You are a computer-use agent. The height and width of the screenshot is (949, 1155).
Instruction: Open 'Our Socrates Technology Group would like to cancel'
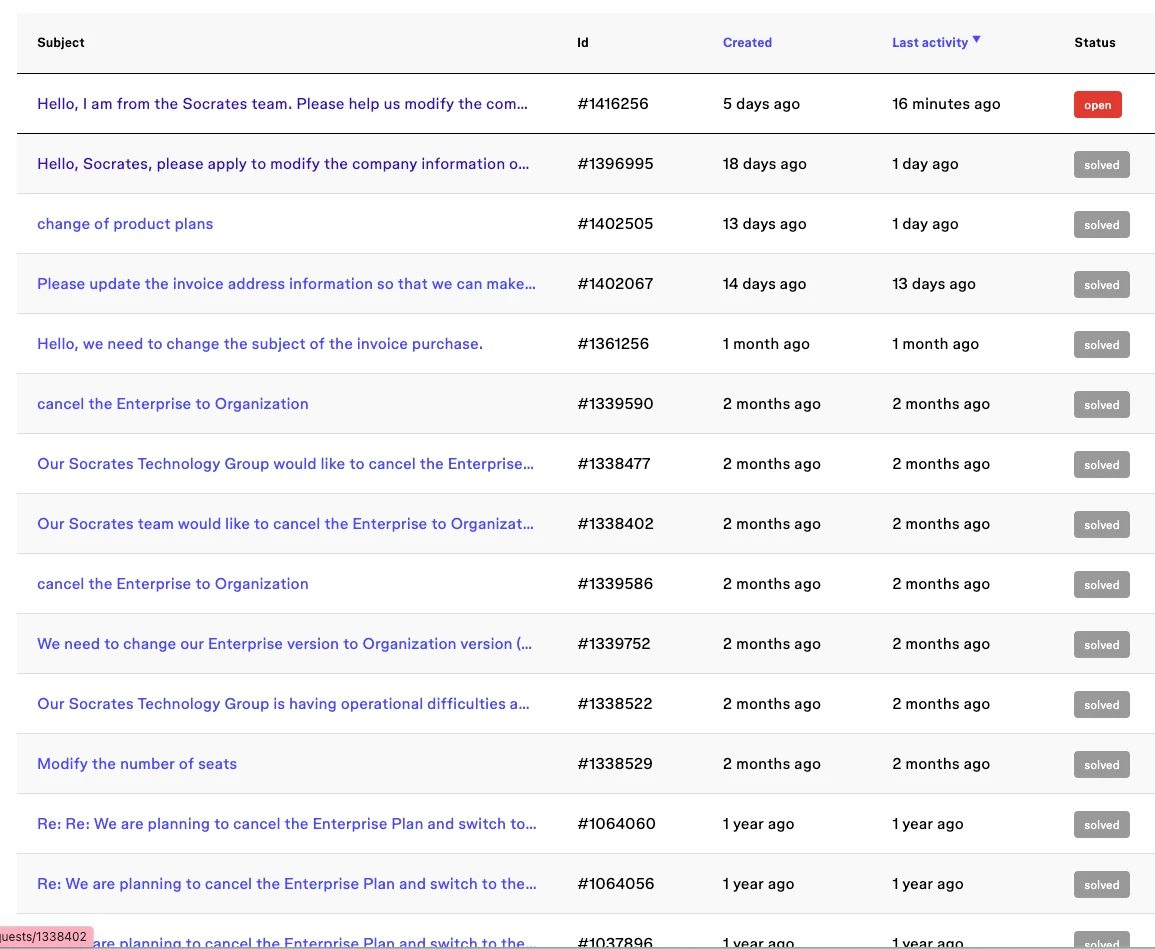click(x=285, y=464)
